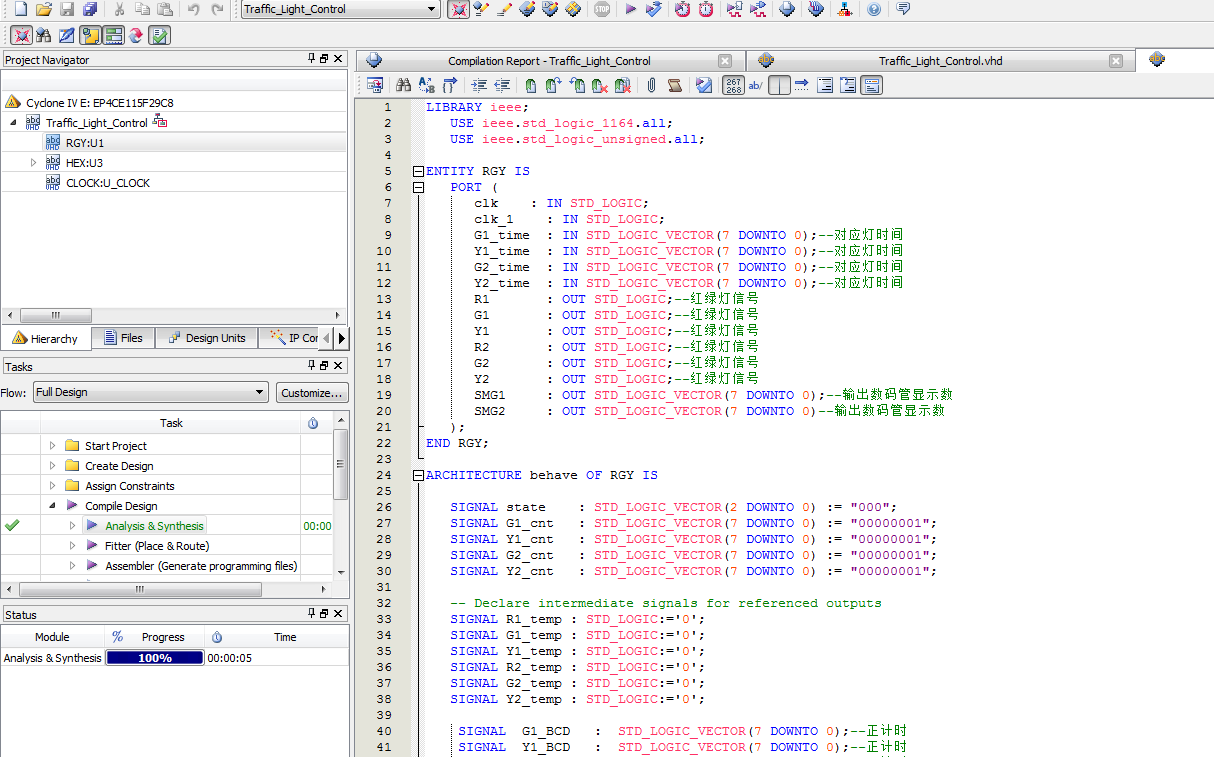
Task: Click the Customize... button
Action: coord(312,392)
